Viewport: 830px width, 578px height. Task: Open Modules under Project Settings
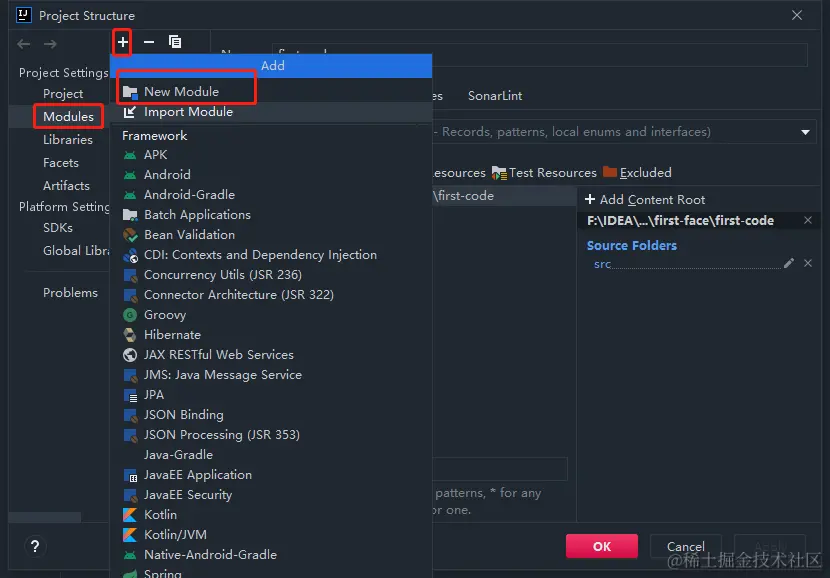[x=68, y=116]
